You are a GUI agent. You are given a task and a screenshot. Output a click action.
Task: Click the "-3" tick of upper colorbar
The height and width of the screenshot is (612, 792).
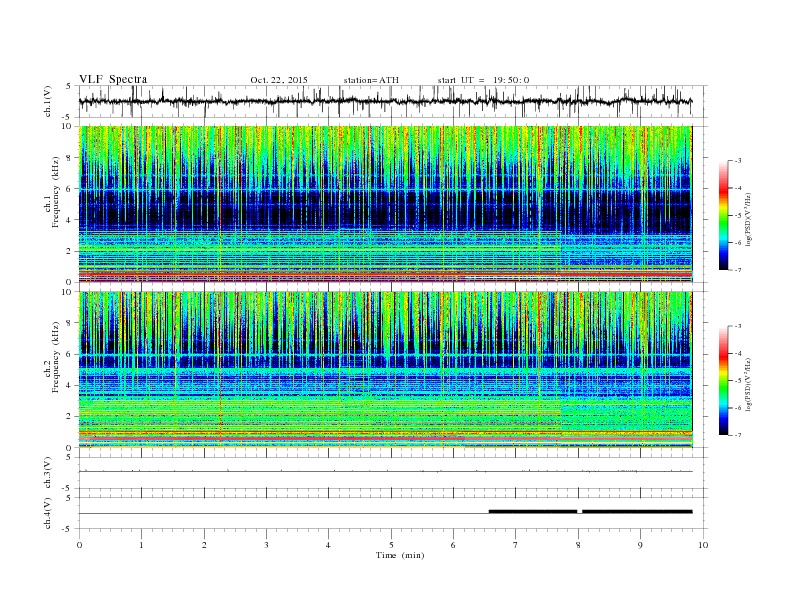tap(738, 161)
